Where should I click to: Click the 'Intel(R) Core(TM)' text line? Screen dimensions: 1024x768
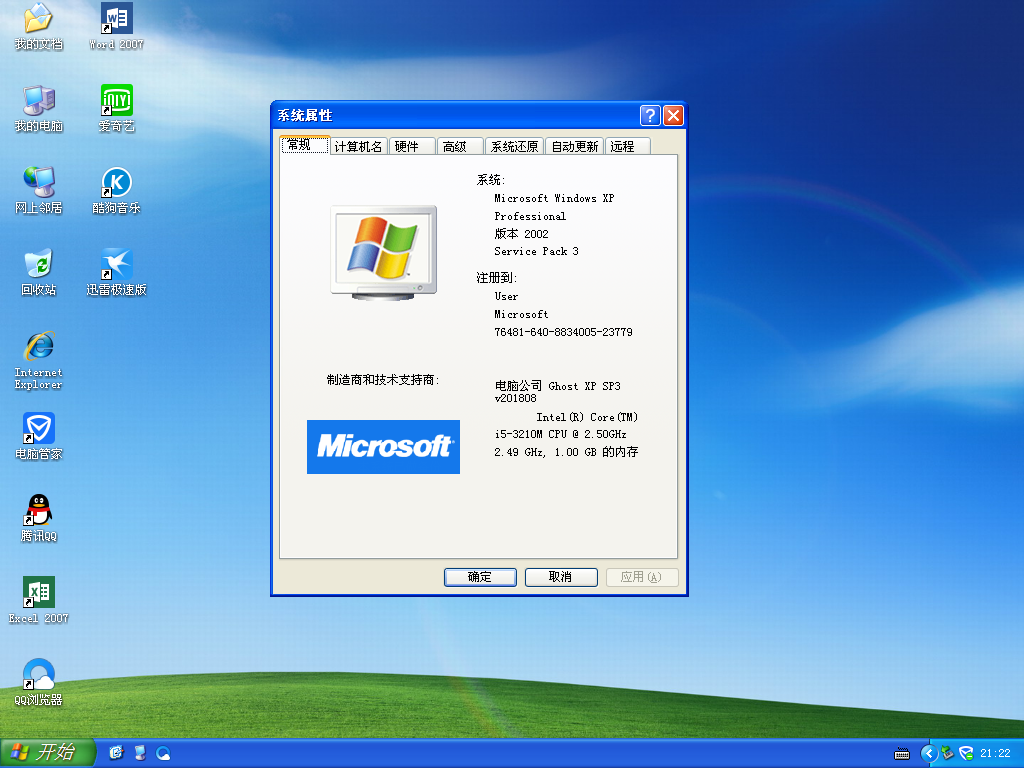click(586, 417)
